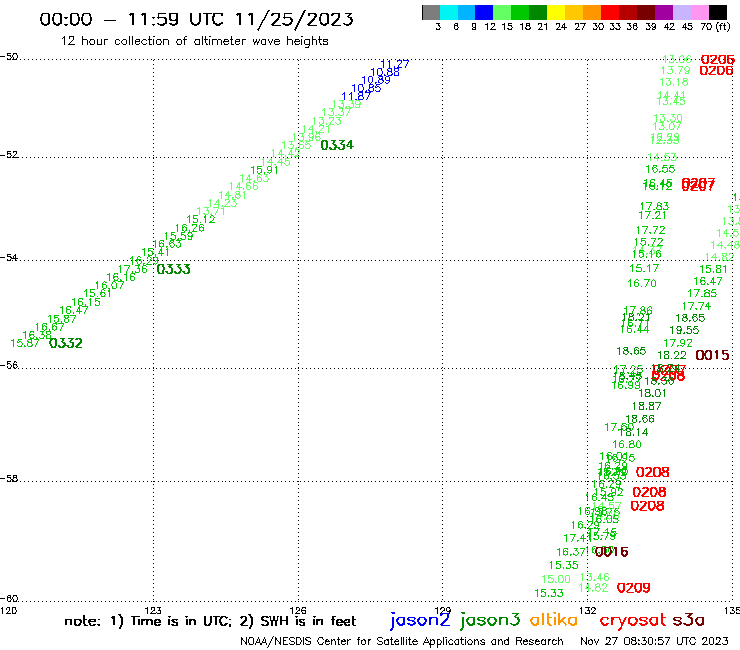The width and height of the screenshot is (740, 650).
Task: Click the wave height value 17.92
Action: pyautogui.click(x=678, y=343)
